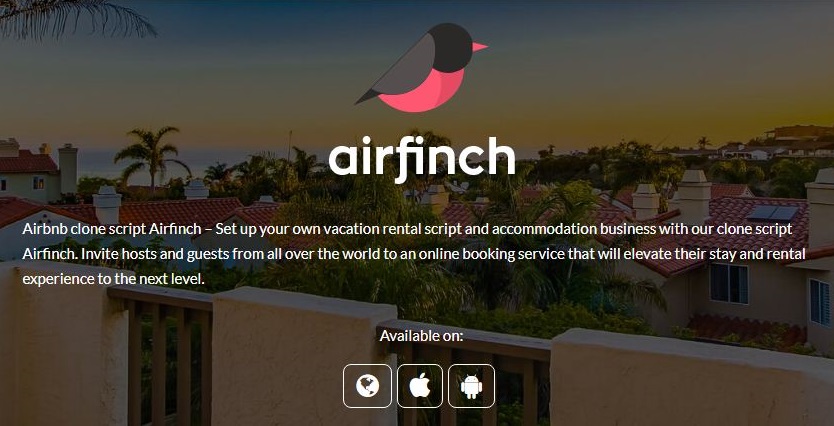Click the bird's black tail tip
Screen dimensions: 834x426
pos(367,97)
